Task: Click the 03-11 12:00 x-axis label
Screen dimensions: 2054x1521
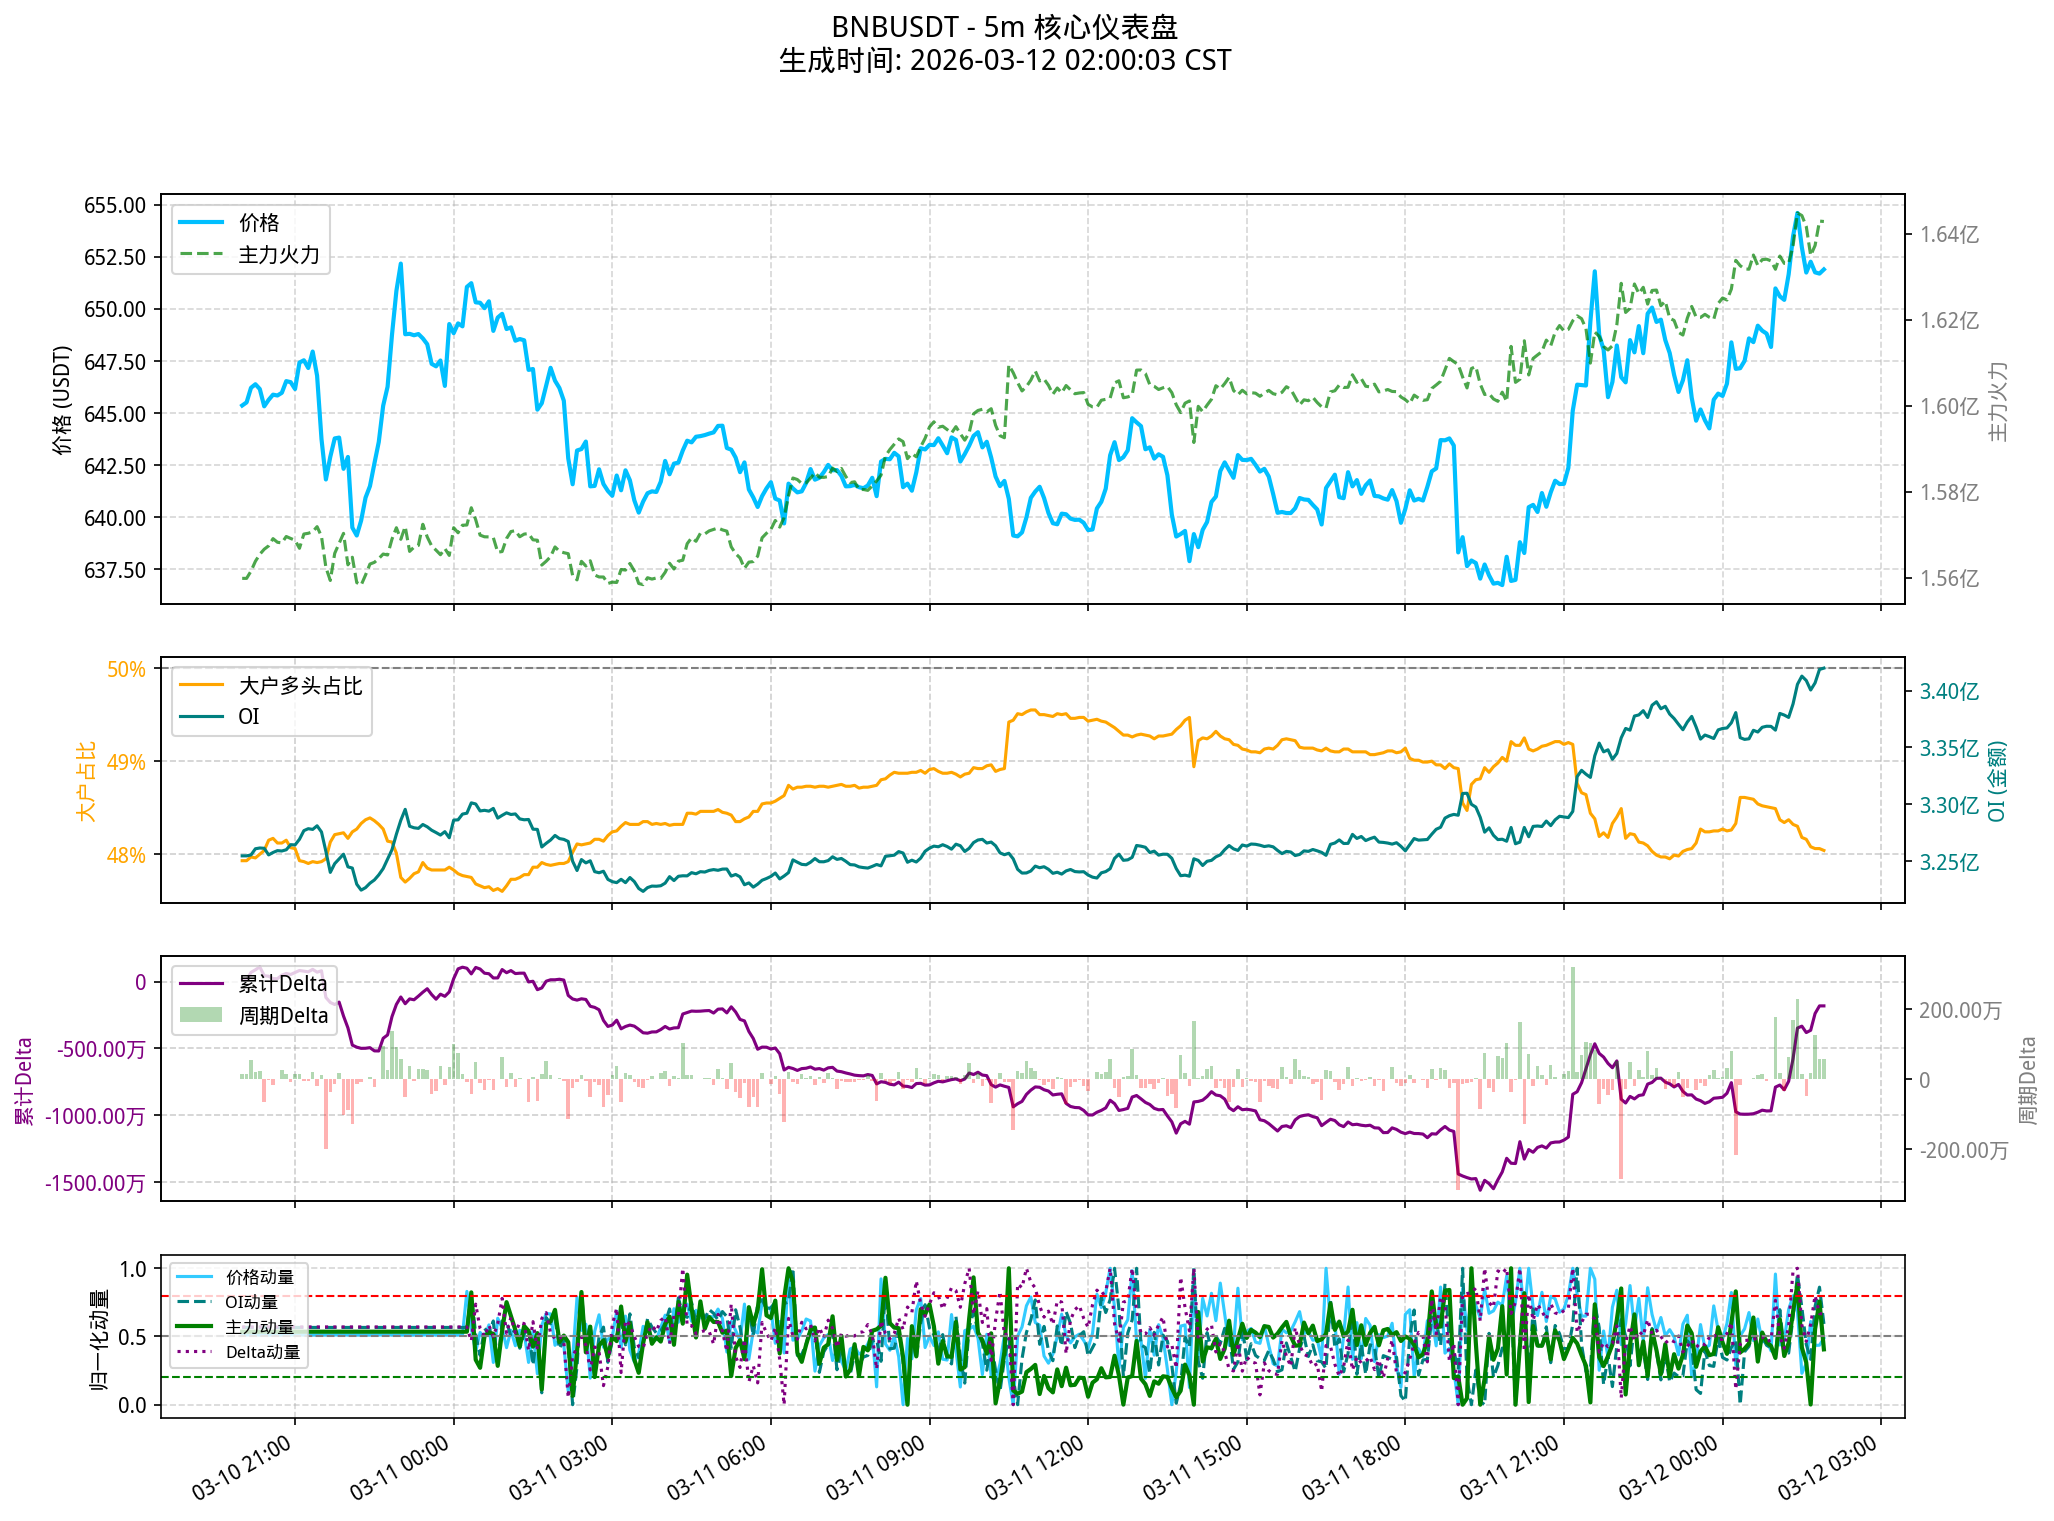Action: [1034, 1467]
